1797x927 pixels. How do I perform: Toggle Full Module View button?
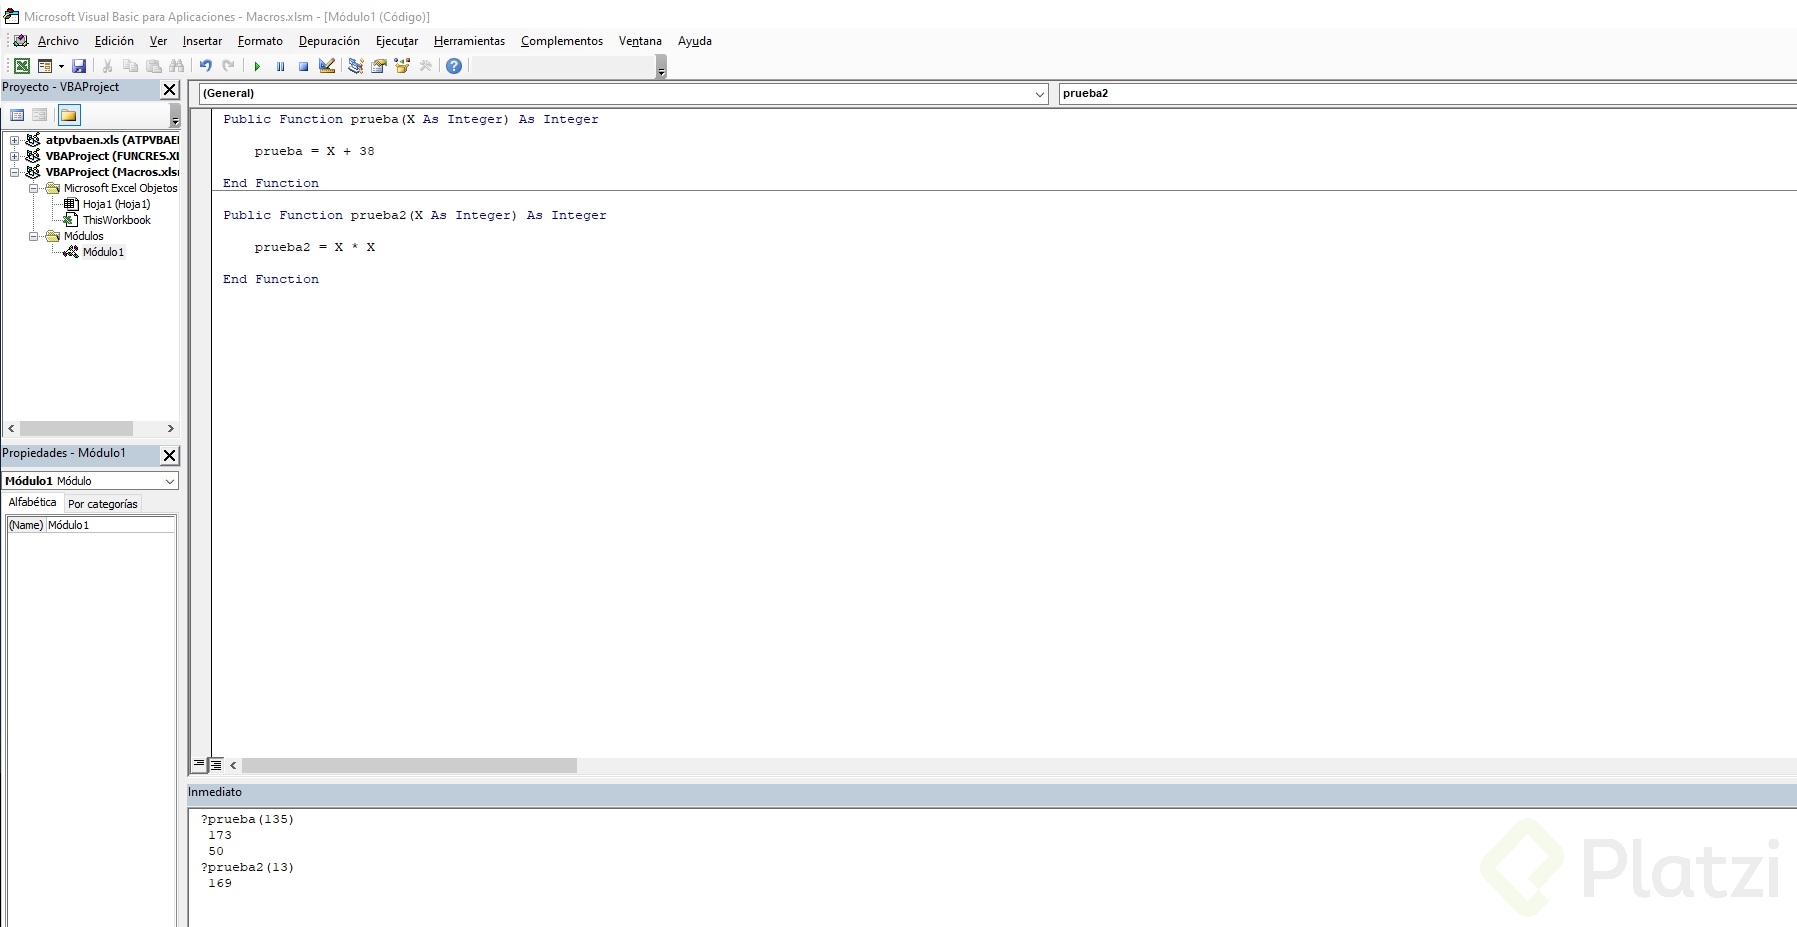coord(215,765)
